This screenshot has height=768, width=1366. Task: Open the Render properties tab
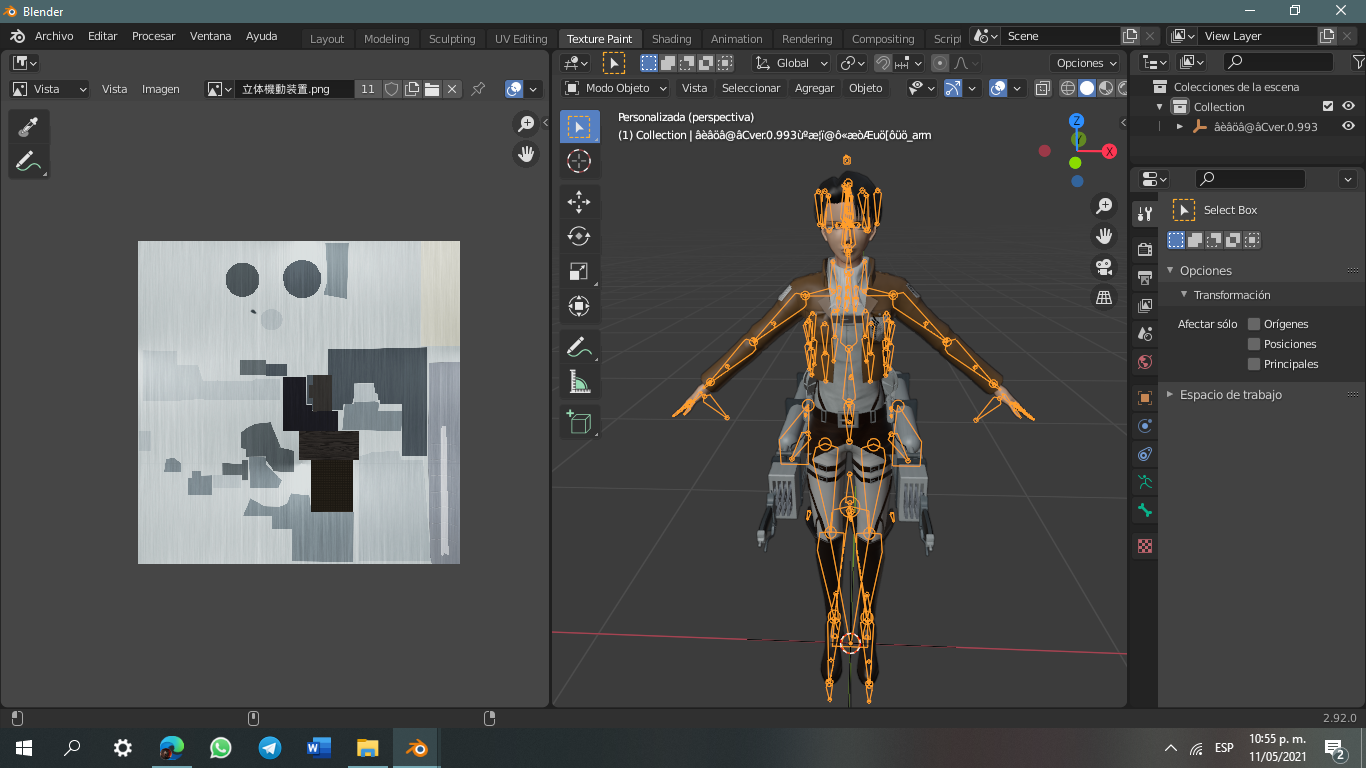[1145, 249]
